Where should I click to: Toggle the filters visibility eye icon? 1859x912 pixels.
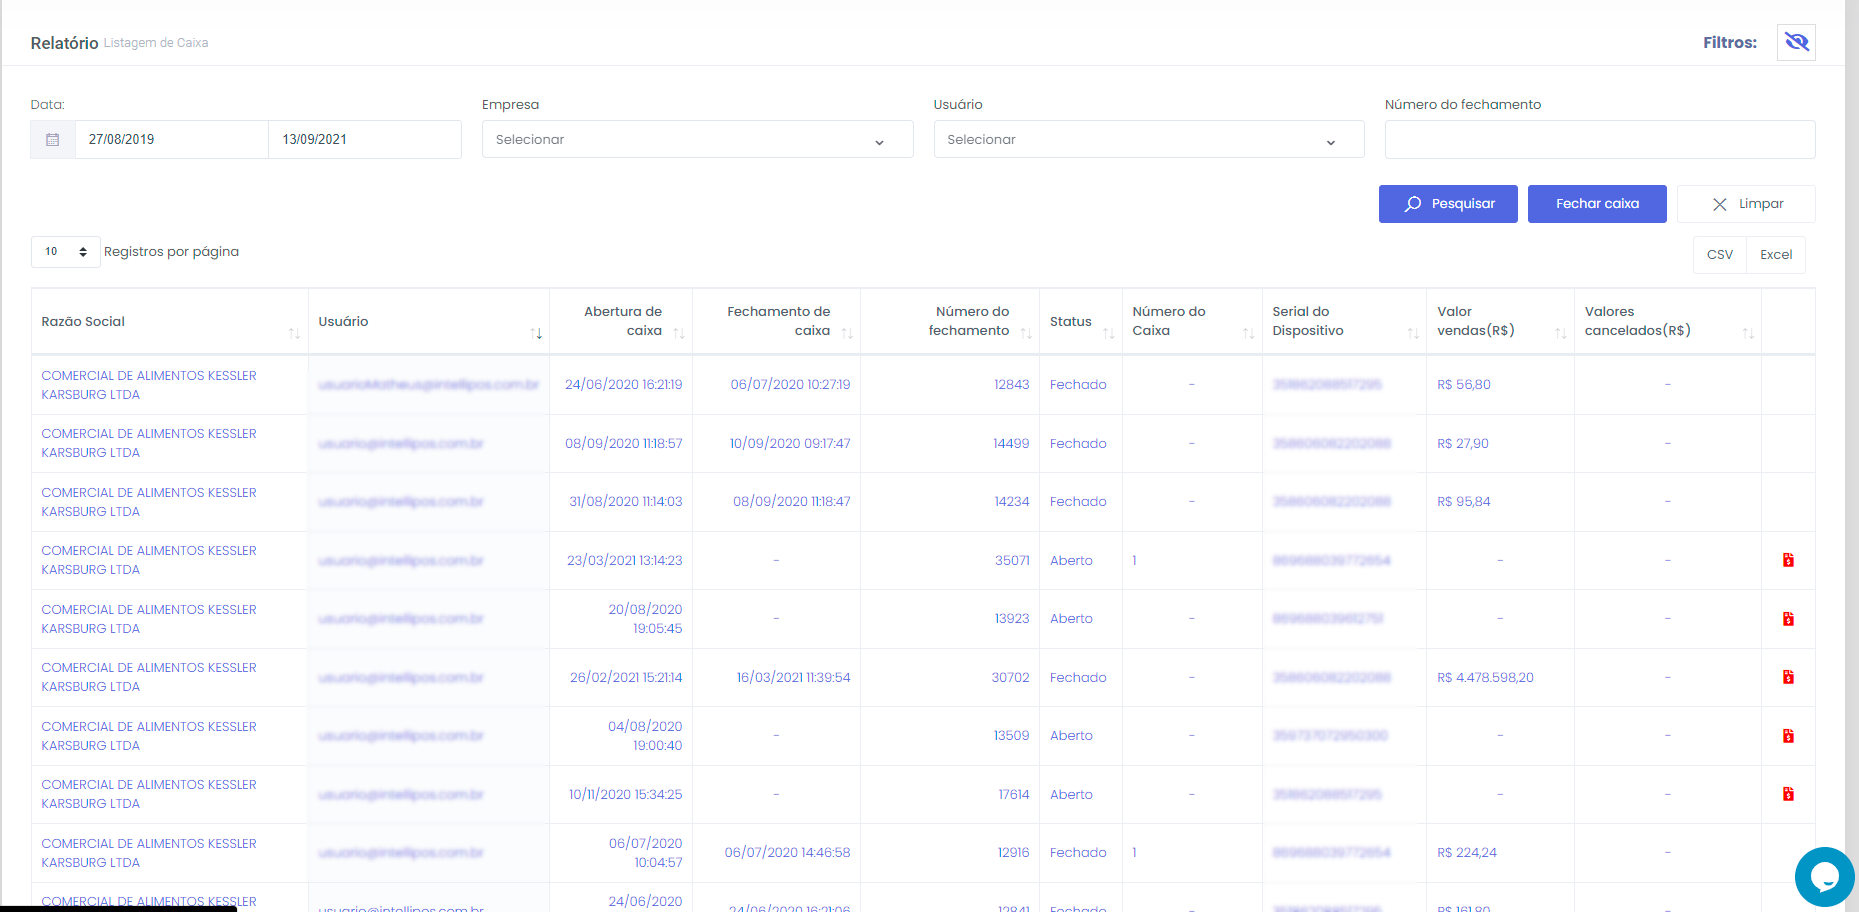(x=1796, y=42)
